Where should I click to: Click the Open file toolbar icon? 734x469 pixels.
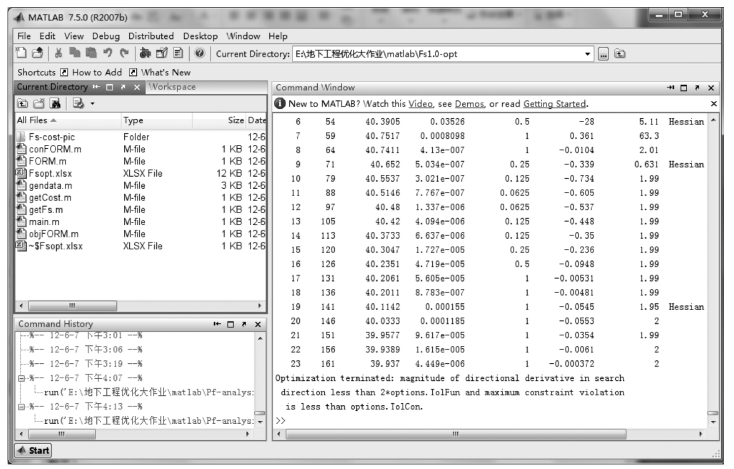[37, 53]
